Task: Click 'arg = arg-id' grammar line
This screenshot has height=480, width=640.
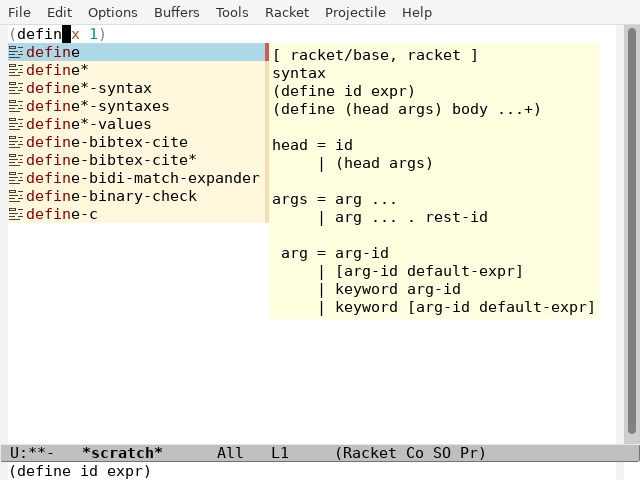Action: point(335,253)
